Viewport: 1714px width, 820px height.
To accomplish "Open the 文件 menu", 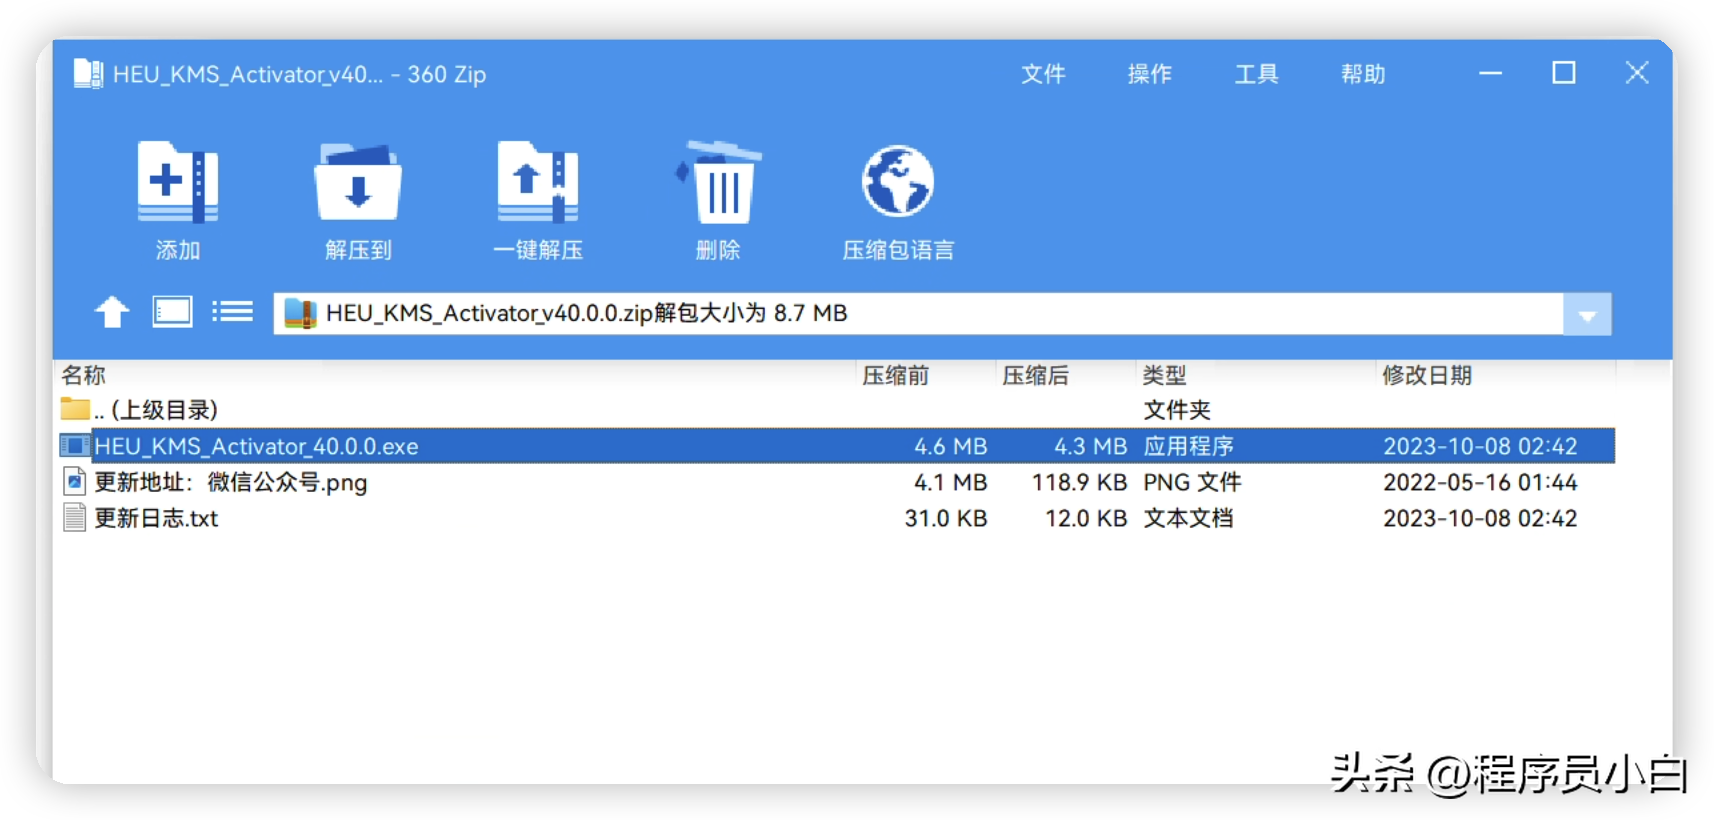I will click(x=1043, y=74).
